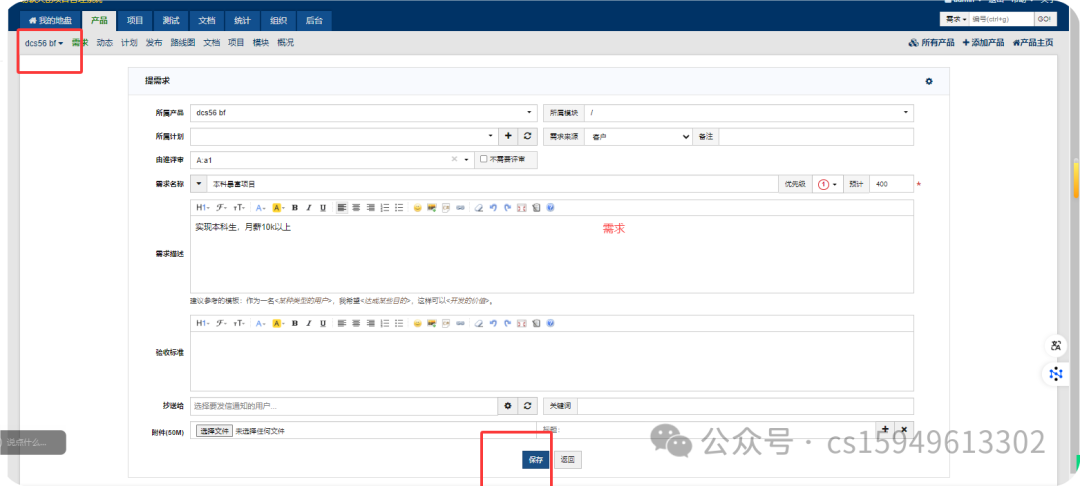The image size is (1080, 486).
Task: Align left in 需求描述 editor toolbar
Action: pyautogui.click(x=342, y=207)
